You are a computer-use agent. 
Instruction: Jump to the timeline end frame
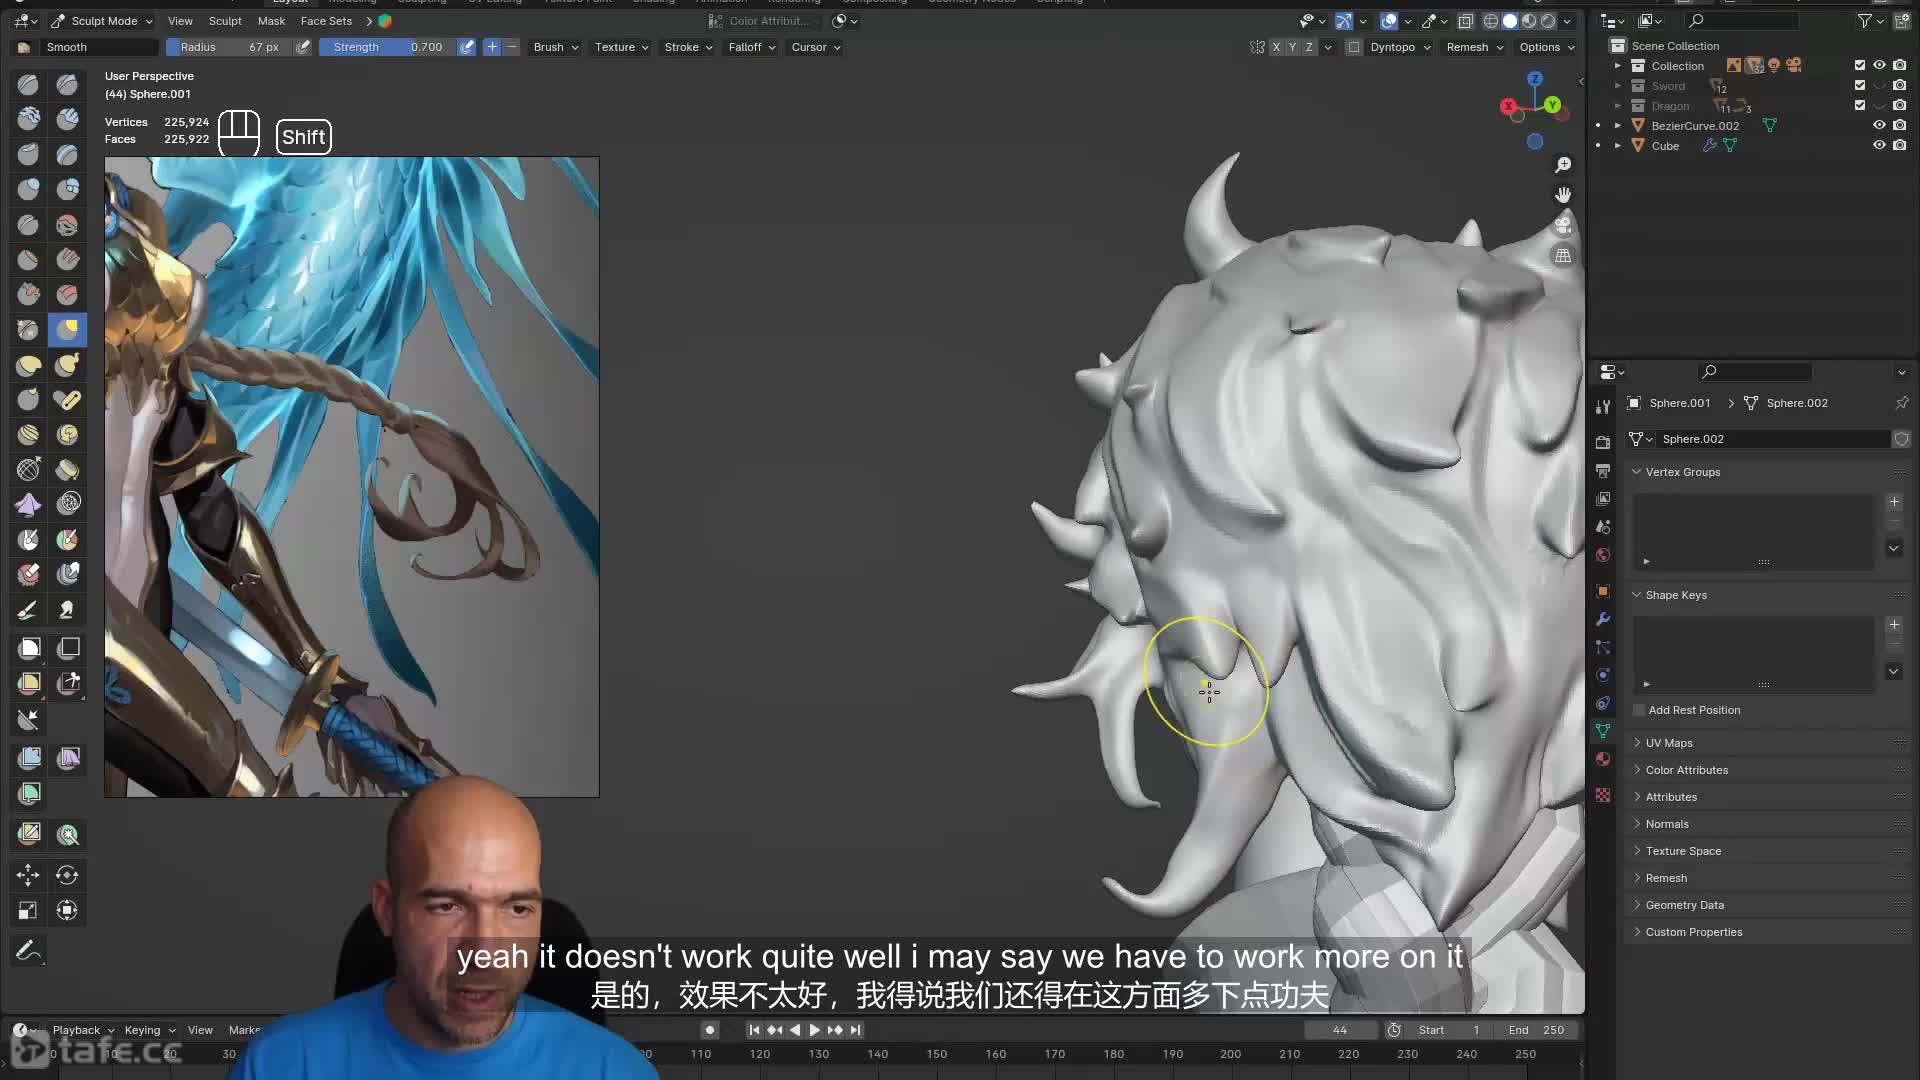pos(855,1030)
